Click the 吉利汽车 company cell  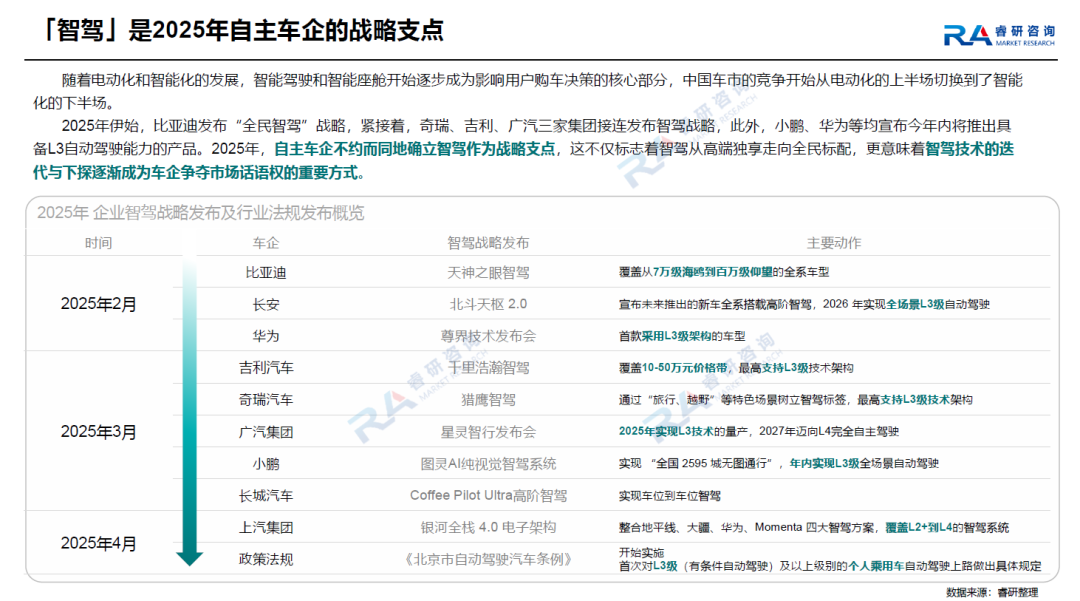(266, 368)
